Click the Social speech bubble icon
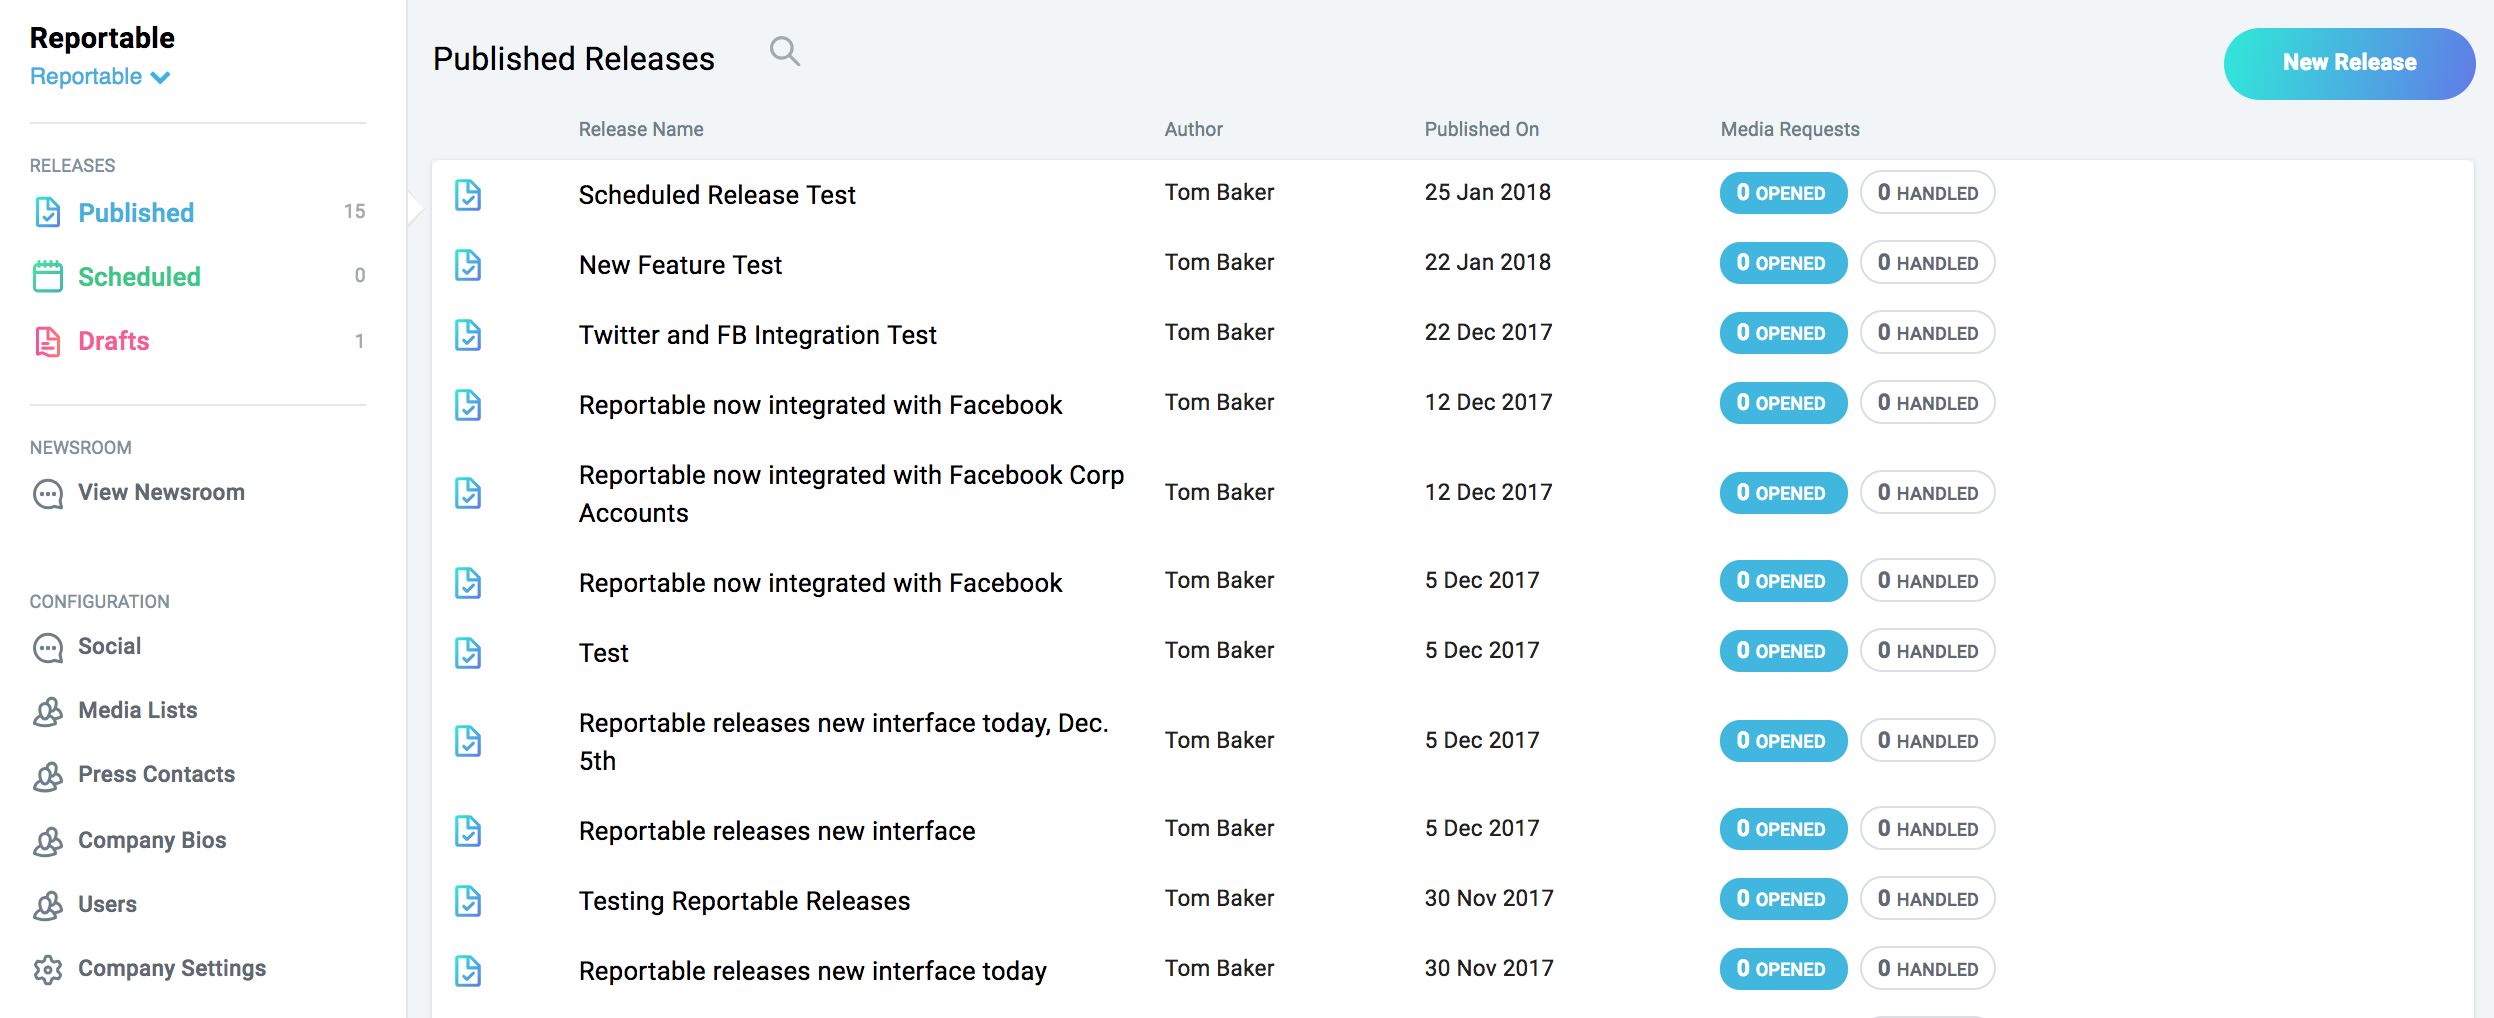The width and height of the screenshot is (2494, 1018). click(47, 647)
